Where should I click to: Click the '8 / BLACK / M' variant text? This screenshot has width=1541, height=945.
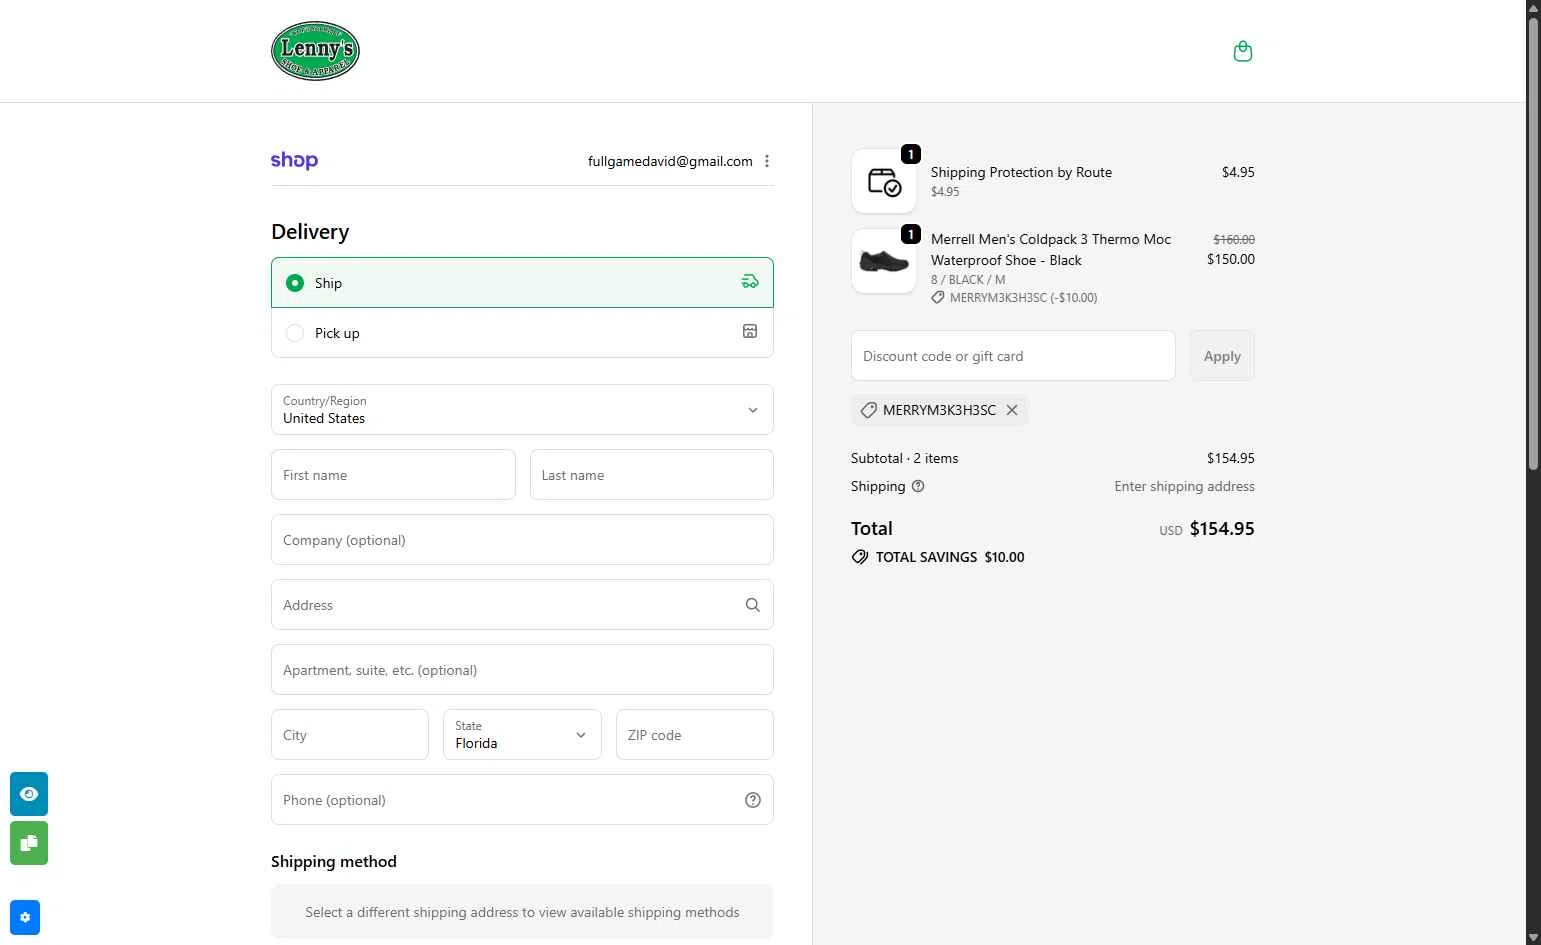[968, 280]
